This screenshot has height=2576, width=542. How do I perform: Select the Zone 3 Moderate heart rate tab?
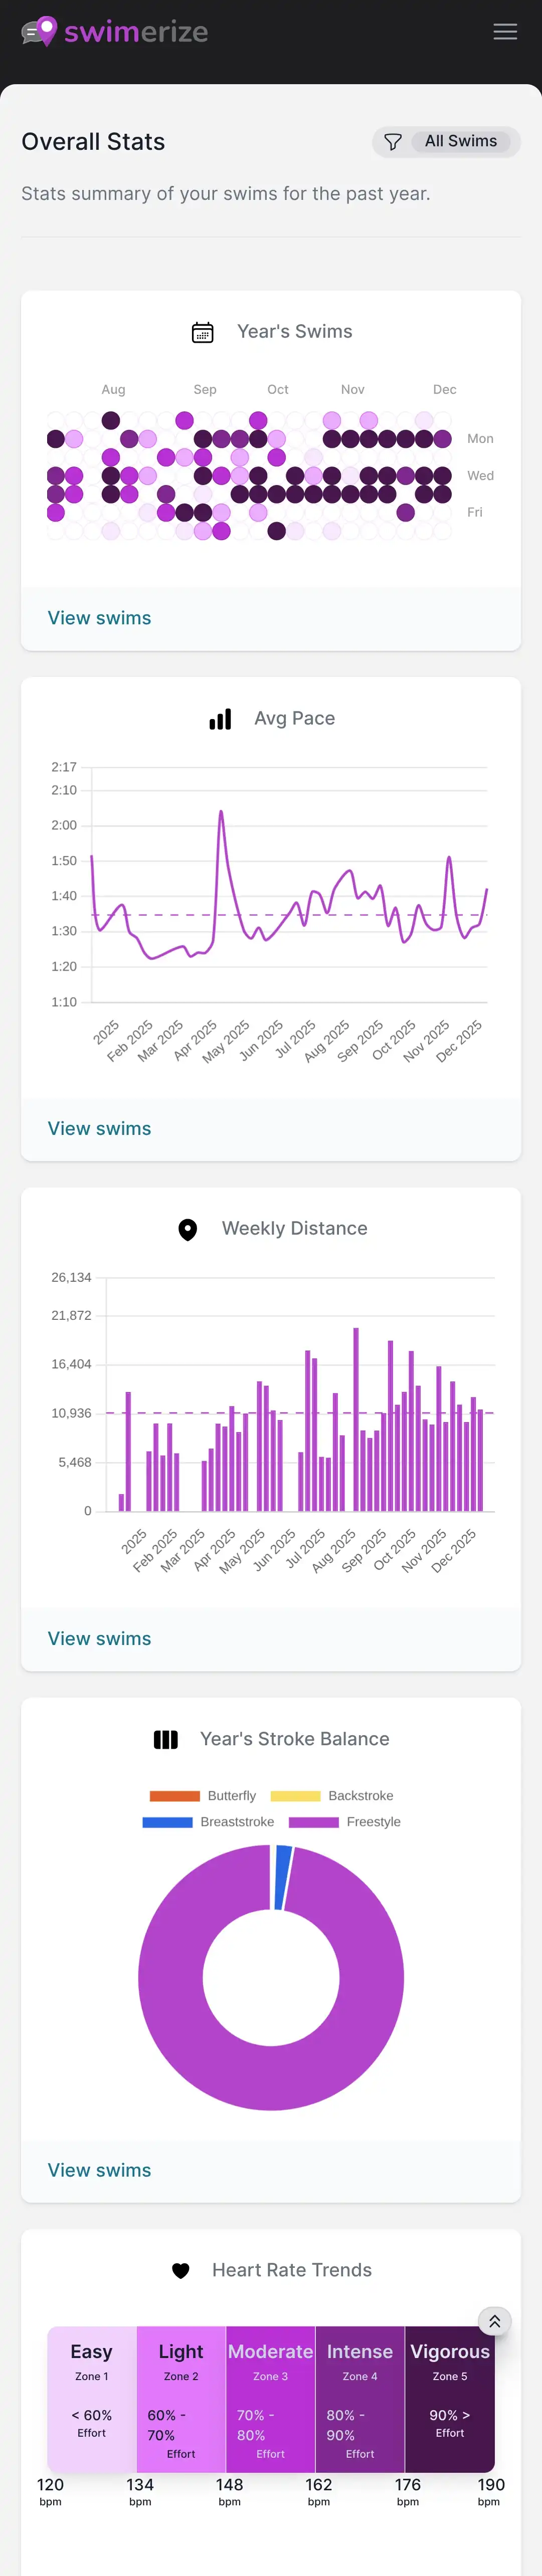coord(270,2399)
